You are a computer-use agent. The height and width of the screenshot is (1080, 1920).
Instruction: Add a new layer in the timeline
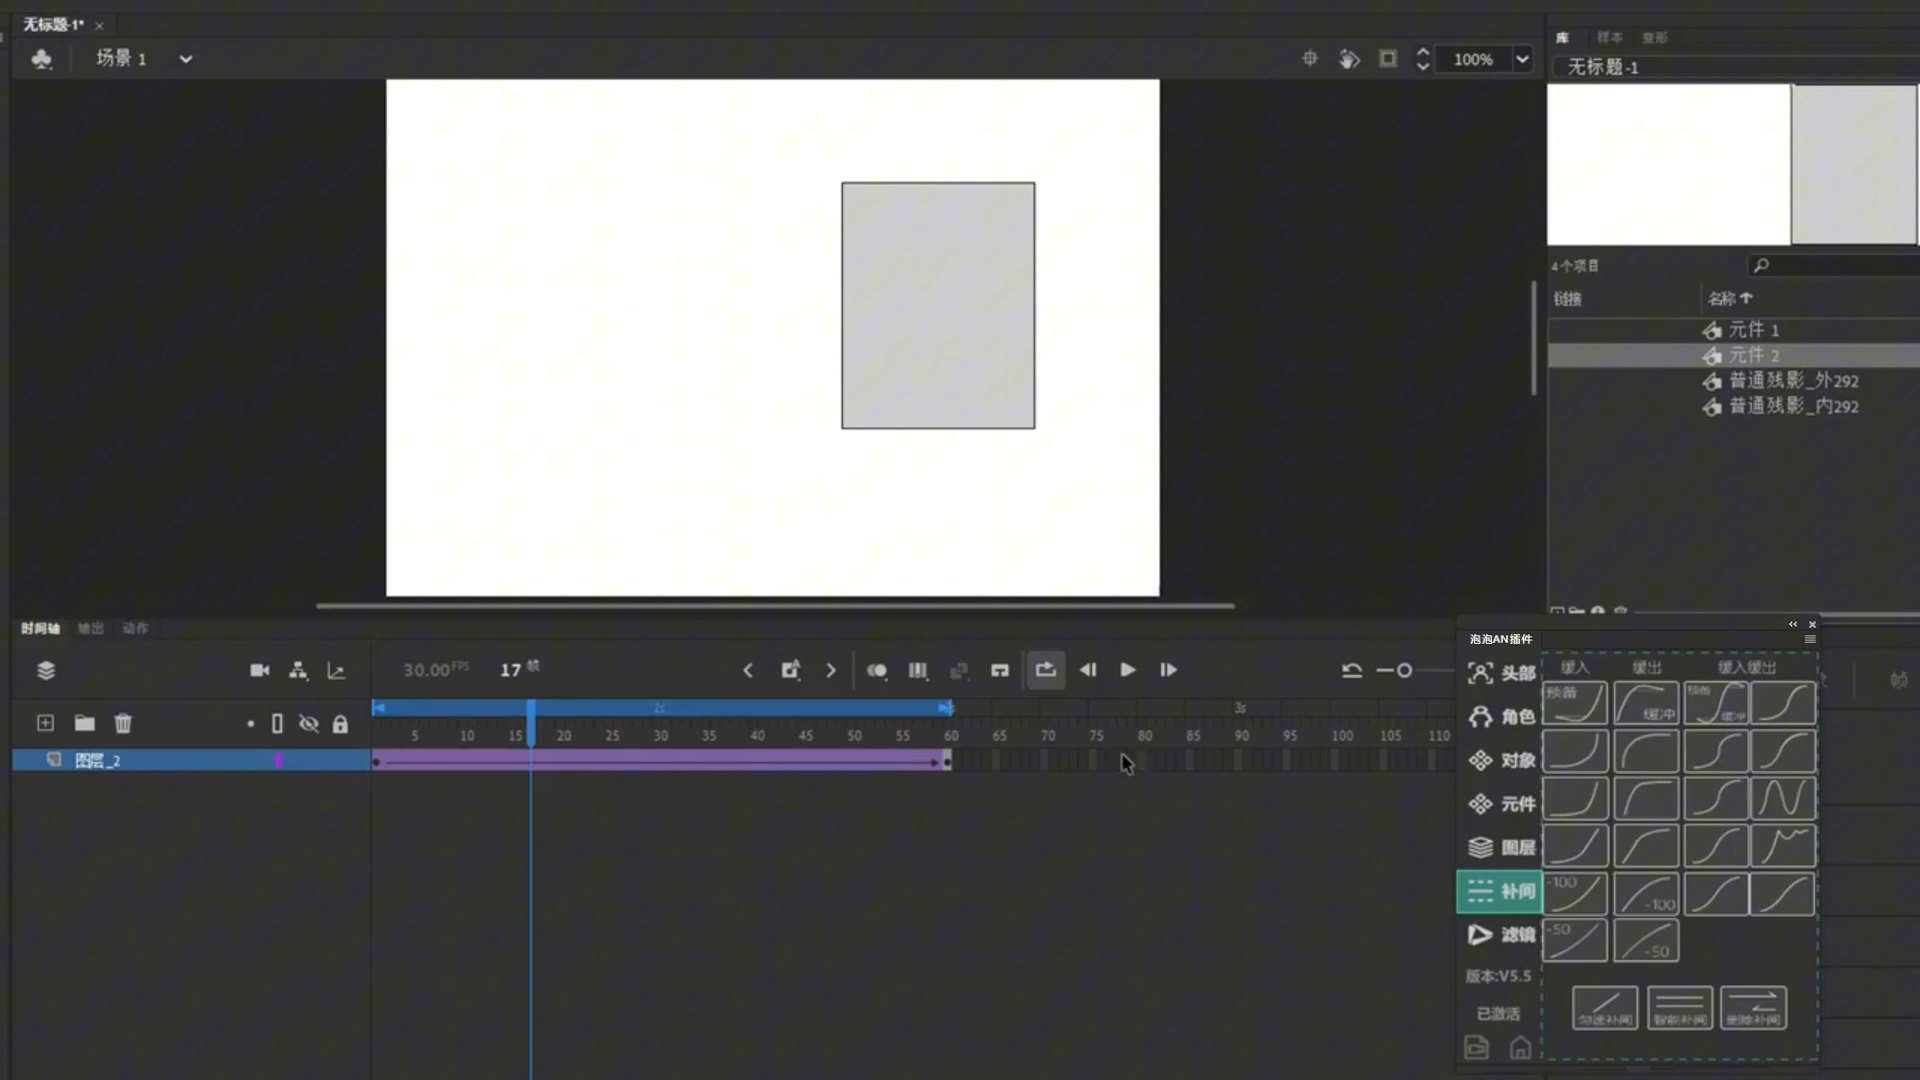pyautogui.click(x=46, y=723)
